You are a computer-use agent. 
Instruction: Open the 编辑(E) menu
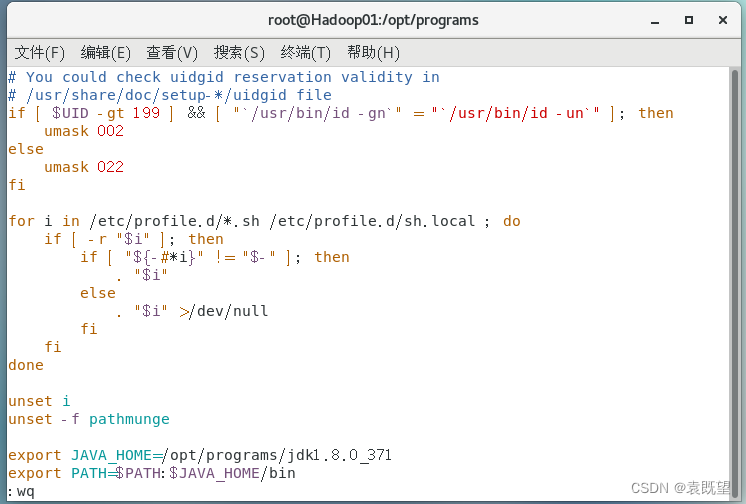(106, 52)
